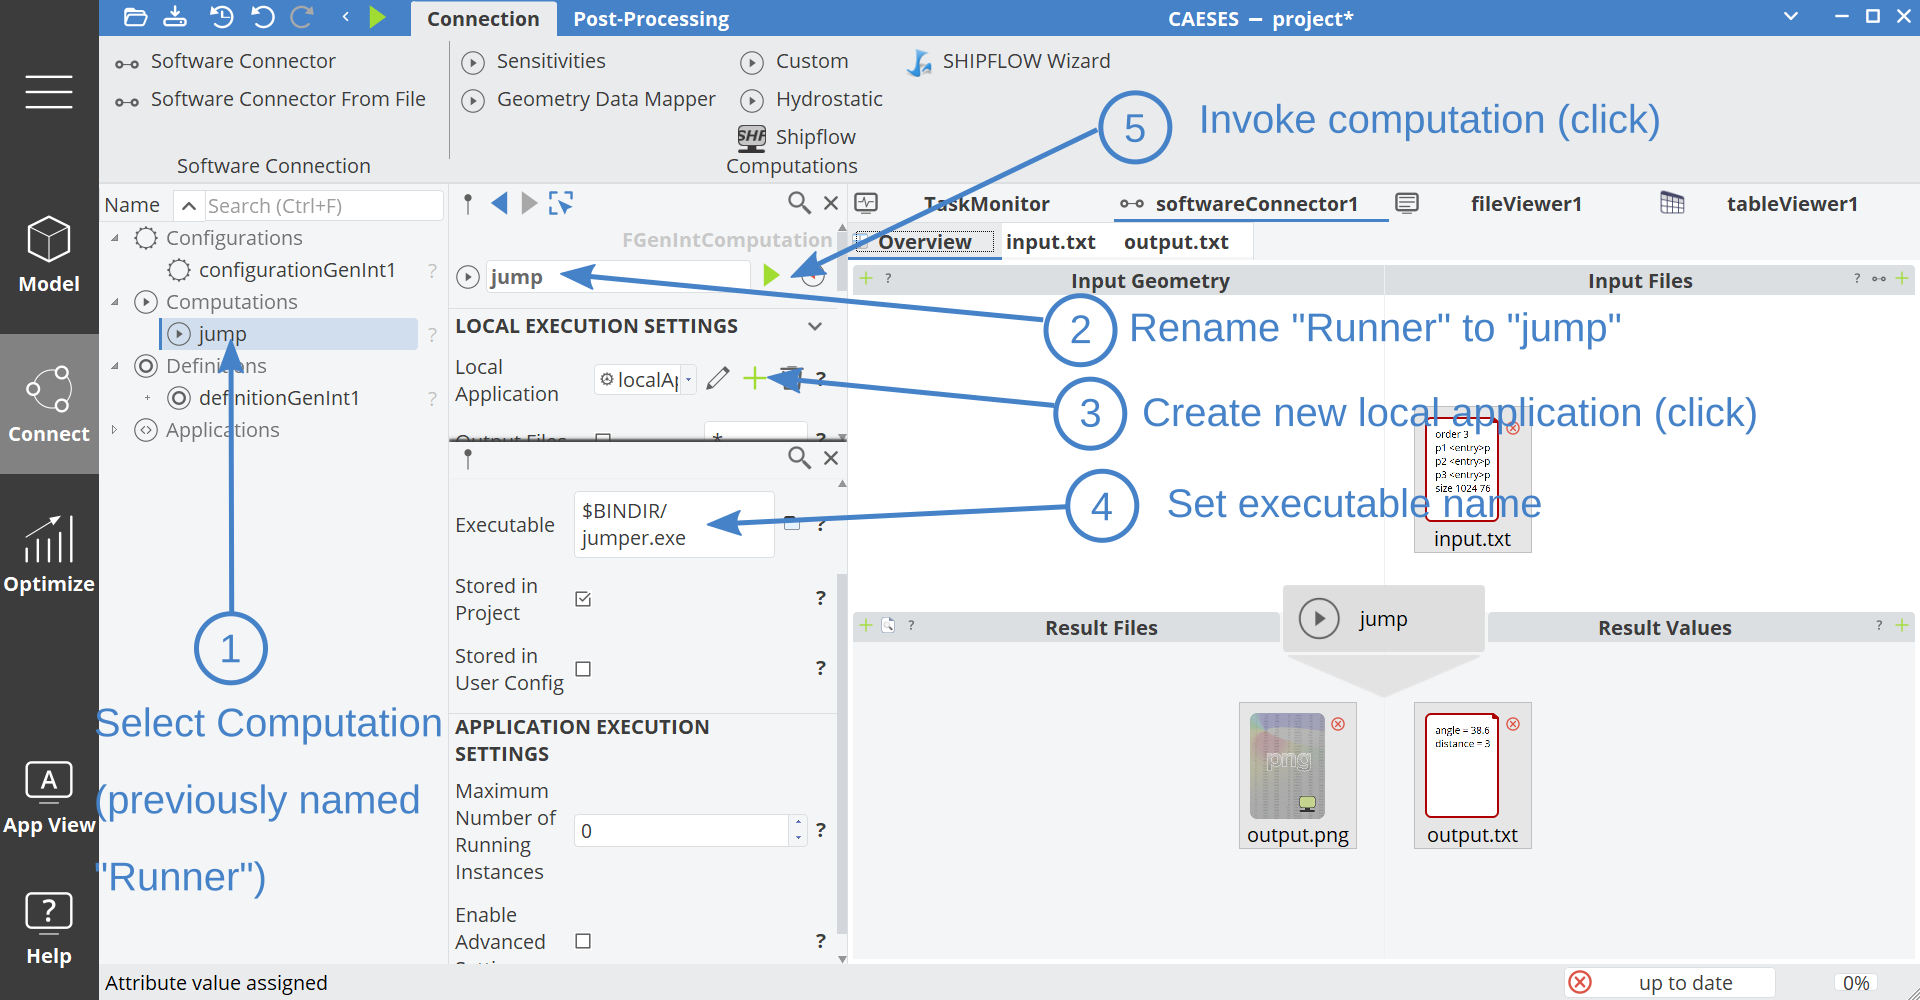Switch to the Connection ribbon tab
Viewport: 1920px width, 1000px height.
[483, 19]
